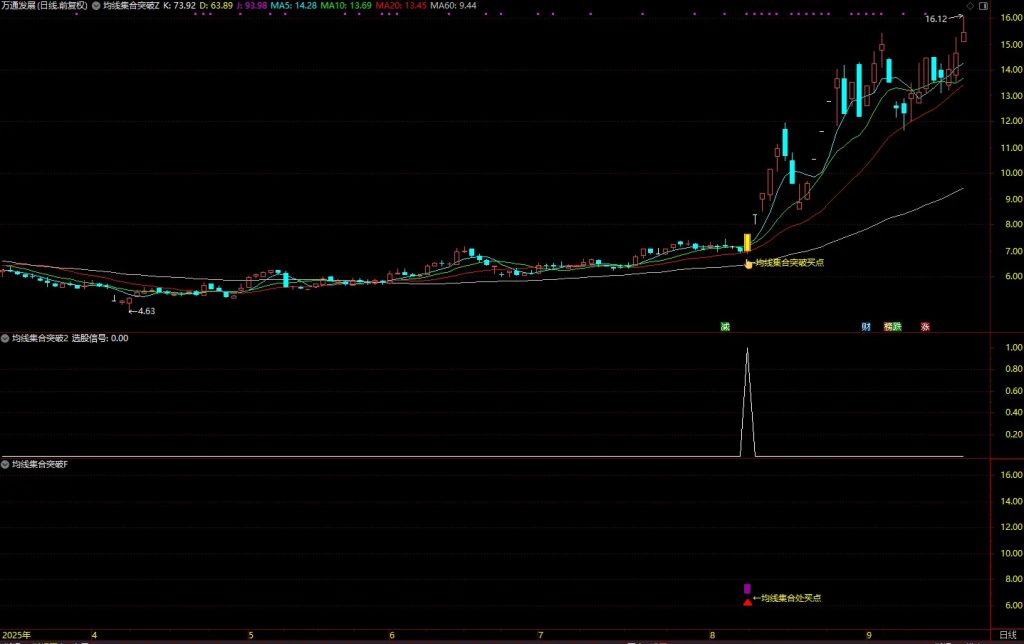Screen dimensions: 1024x644
Task: Click the purple block signal marker
Action: pyautogui.click(x=747, y=589)
